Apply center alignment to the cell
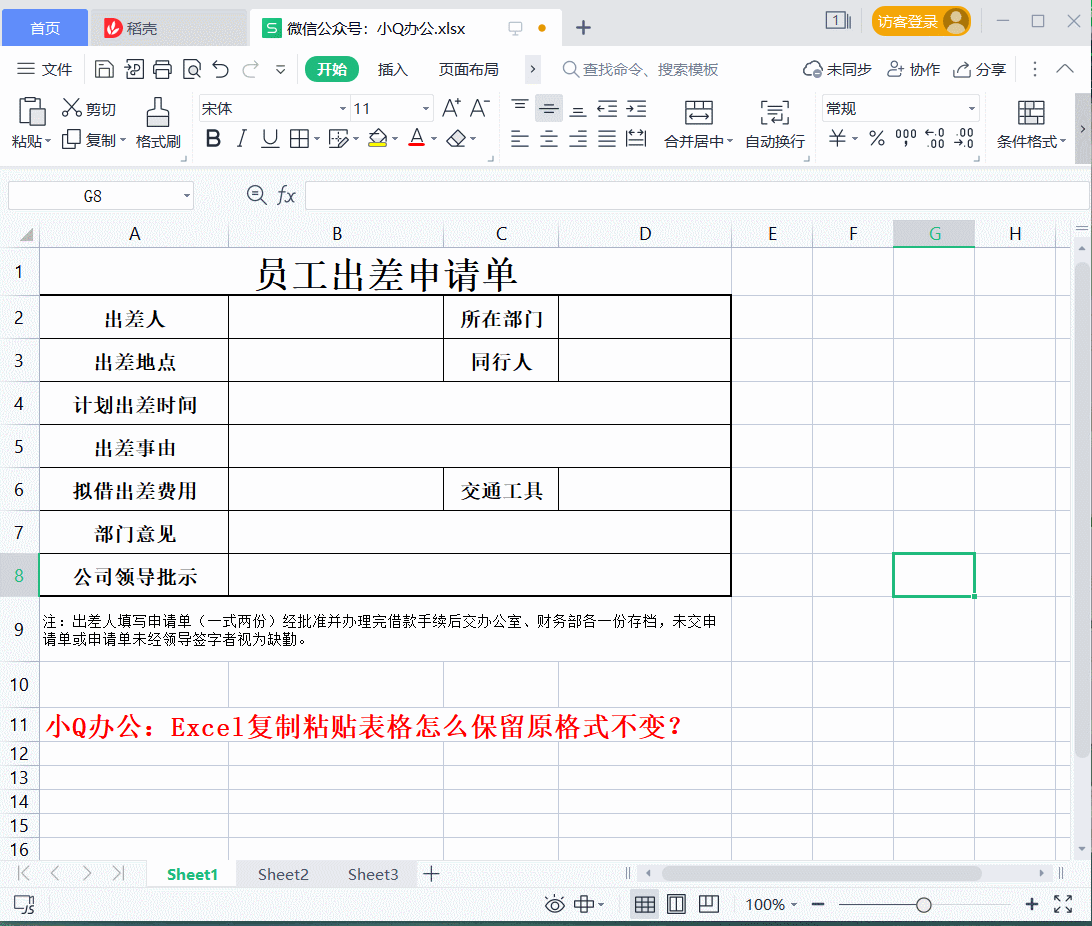This screenshot has height=926, width=1092. pos(548,140)
